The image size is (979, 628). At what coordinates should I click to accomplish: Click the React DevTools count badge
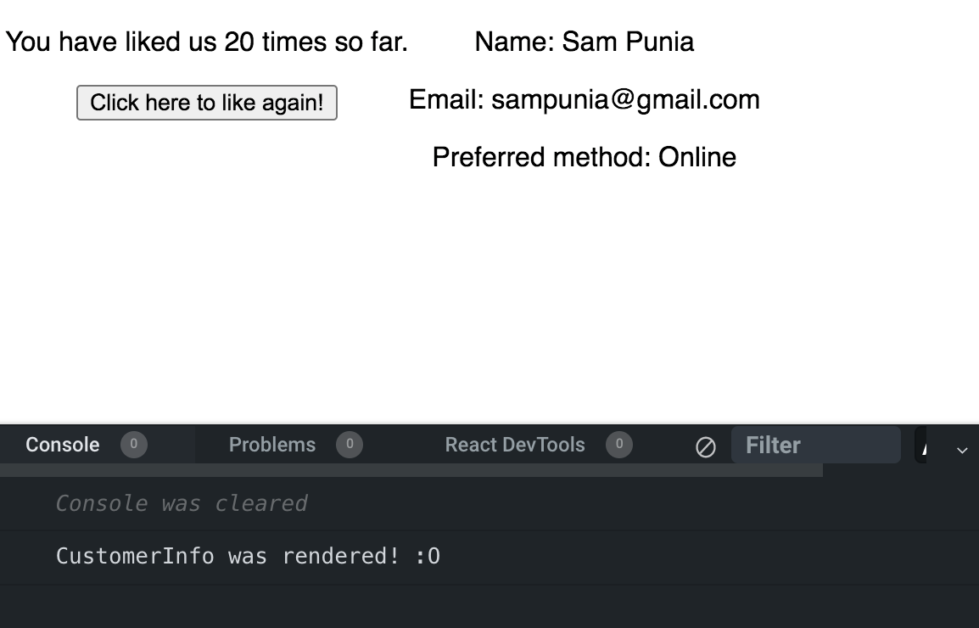[618, 445]
